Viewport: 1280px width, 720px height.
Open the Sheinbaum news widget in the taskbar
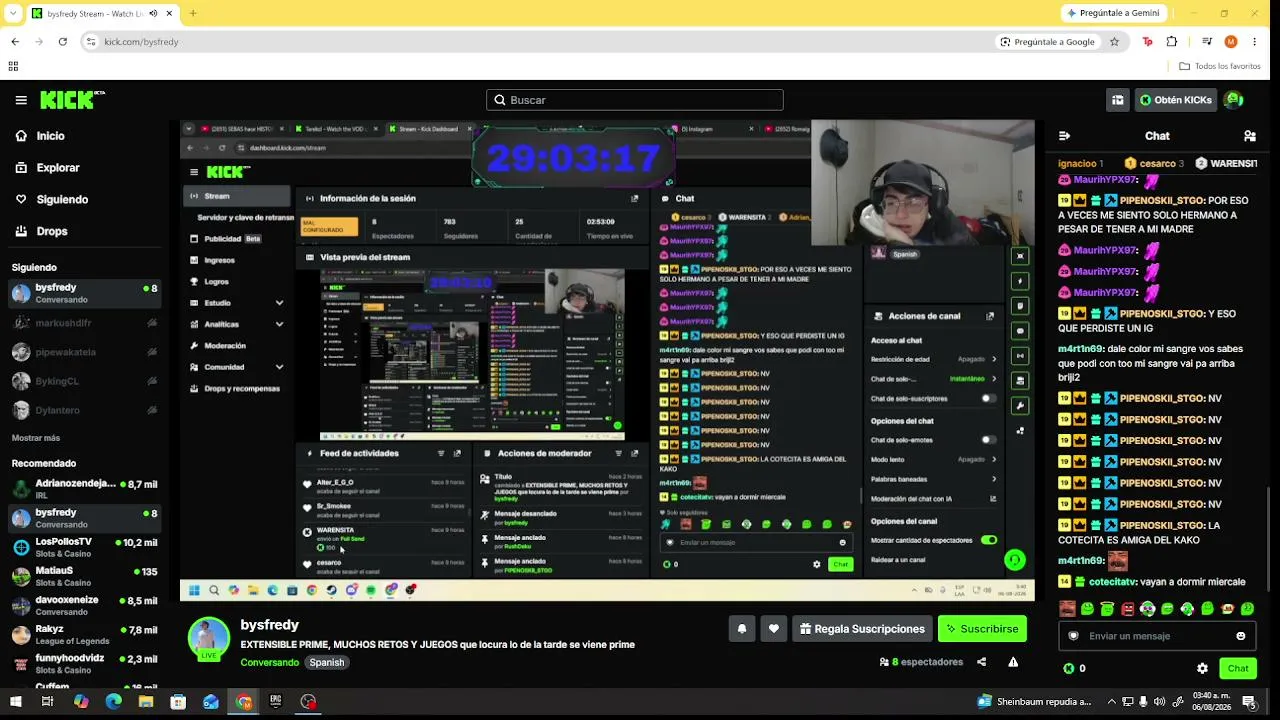(x=1035, y=702)
